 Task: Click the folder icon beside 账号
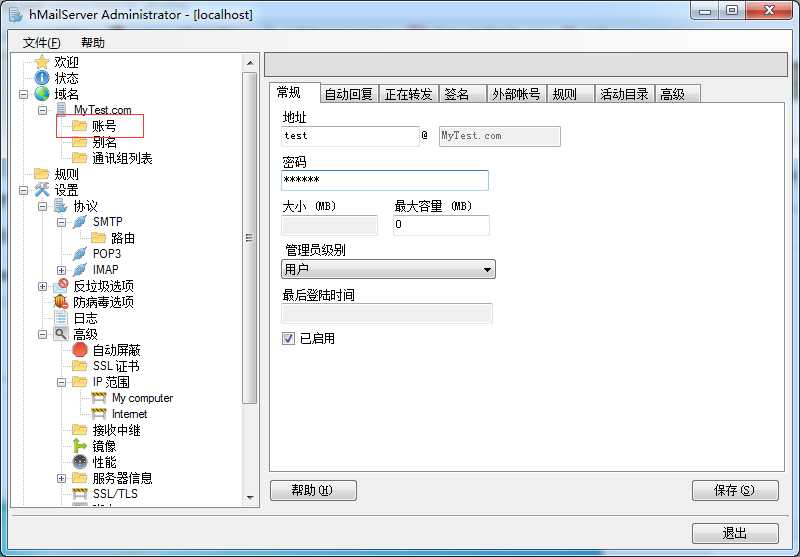(x=80, y=125)
